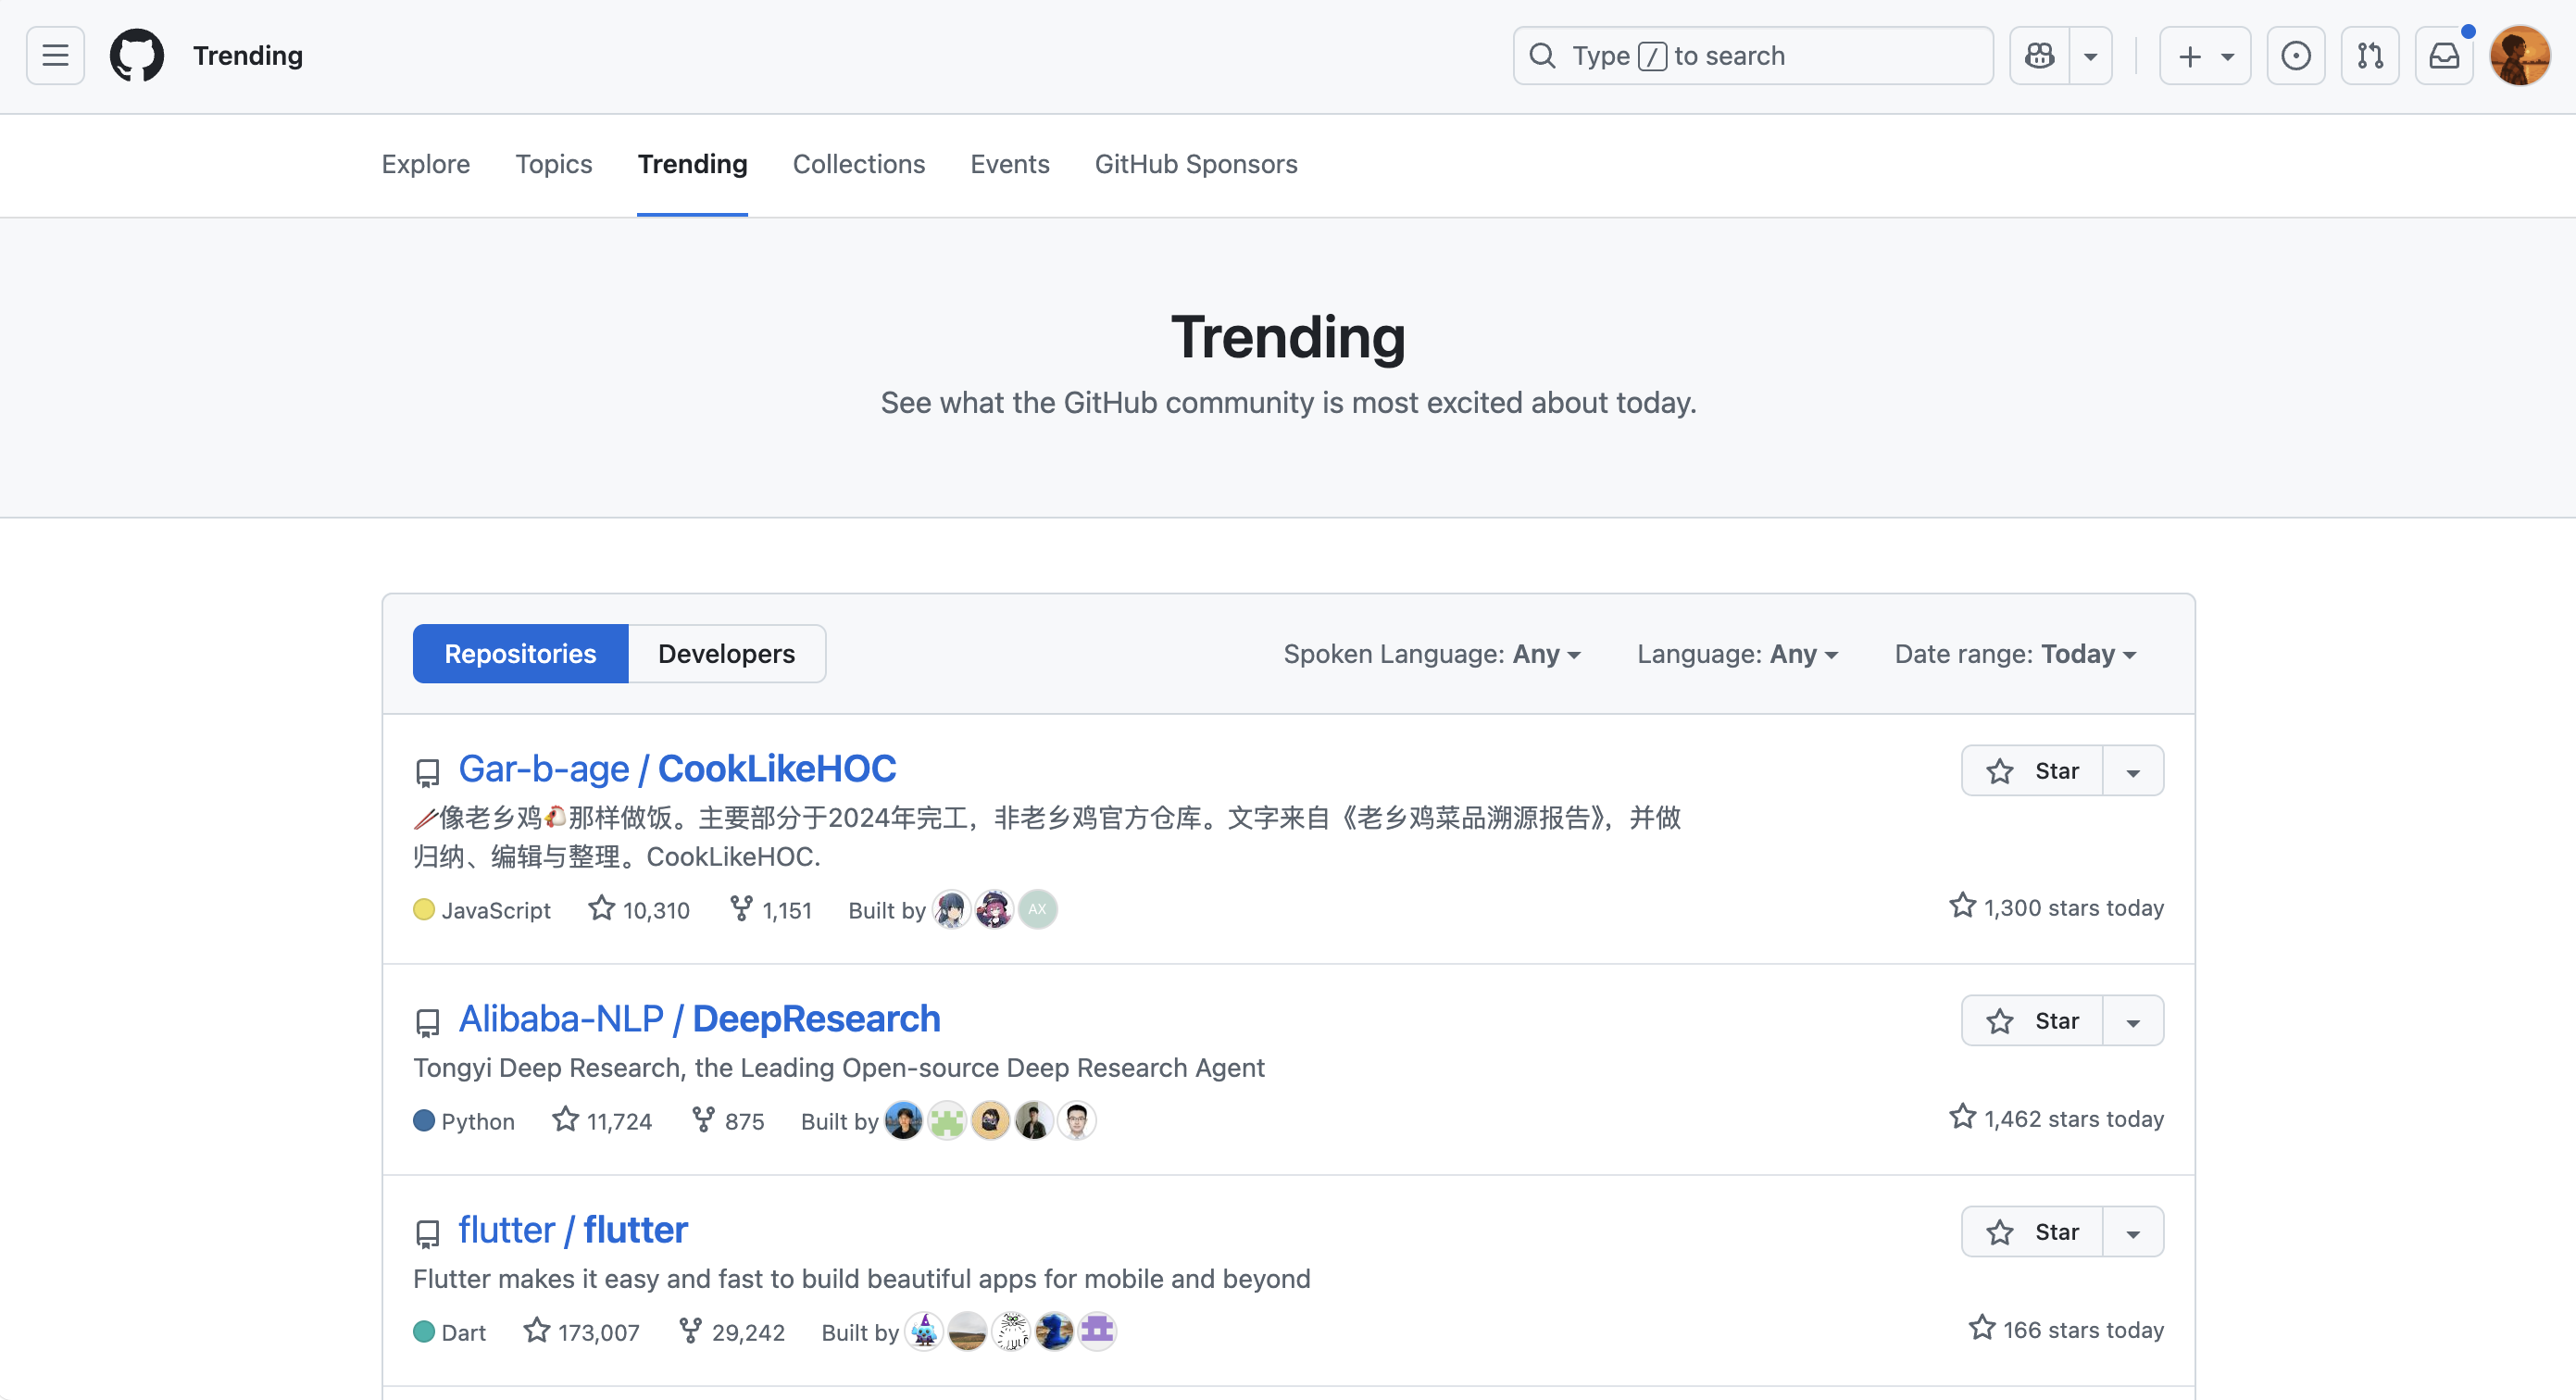Star the Gar-b-age CookLikeHOC repository

(2033, 771)
